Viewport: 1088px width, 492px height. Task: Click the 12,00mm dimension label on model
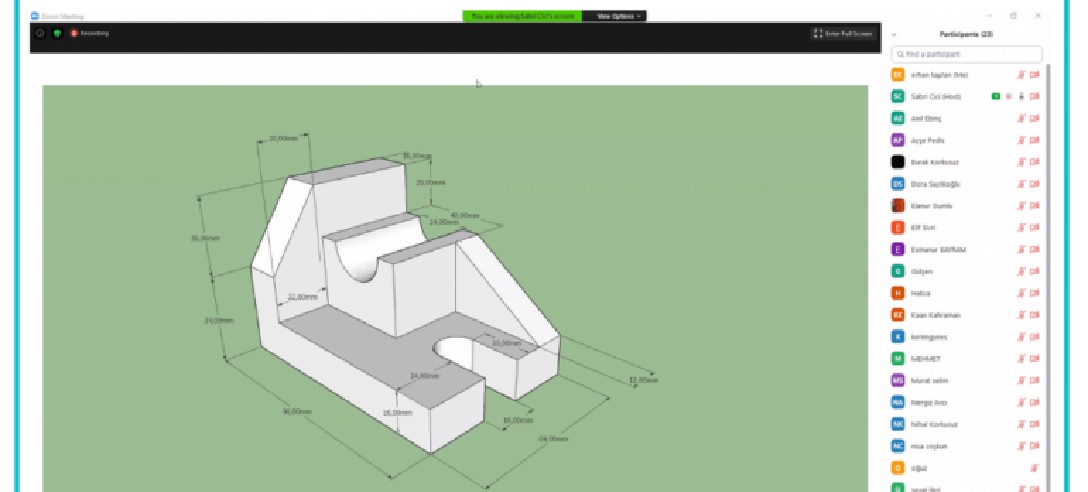643,380
